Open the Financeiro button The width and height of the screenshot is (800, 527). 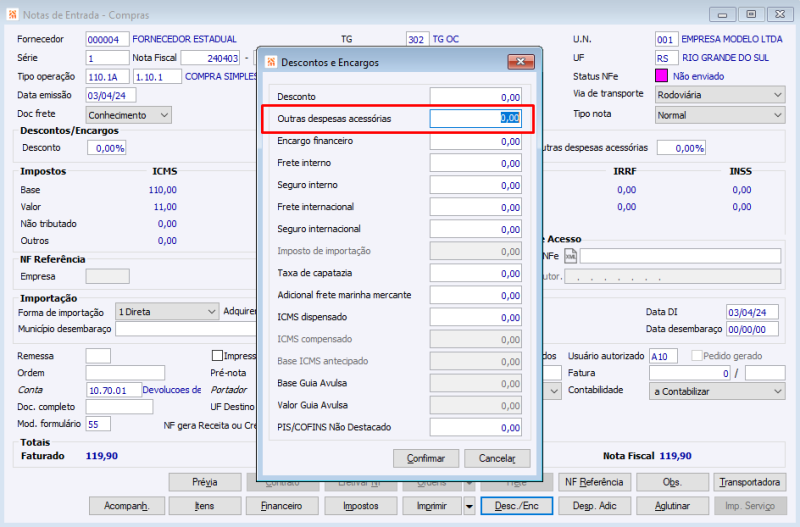282,506
